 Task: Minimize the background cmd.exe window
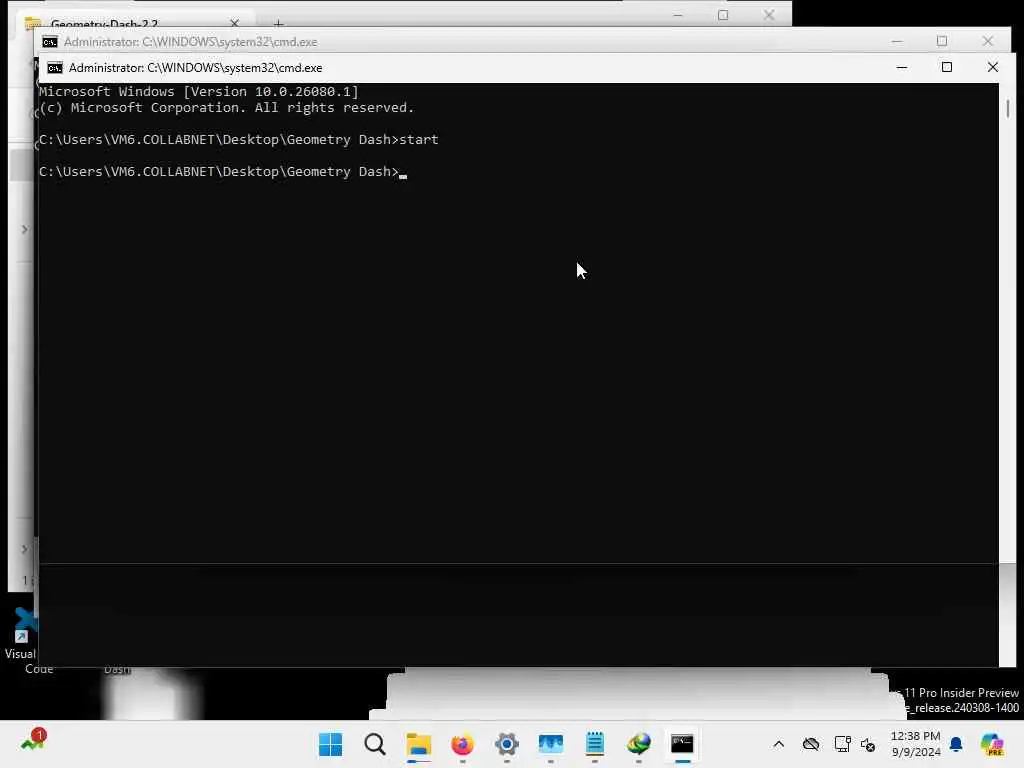point(897,41)
